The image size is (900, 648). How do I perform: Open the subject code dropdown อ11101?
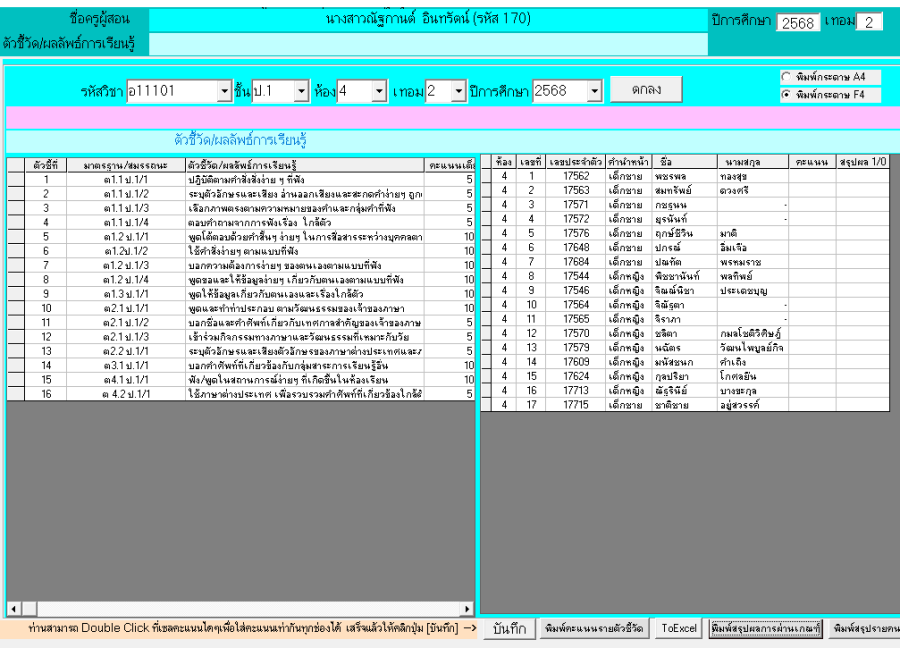click(223, 91)
